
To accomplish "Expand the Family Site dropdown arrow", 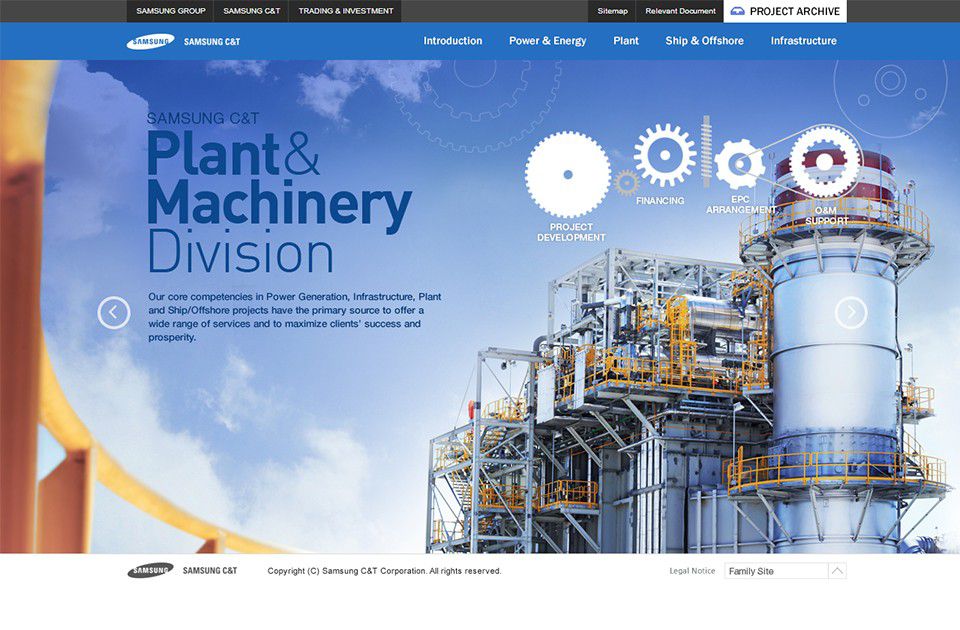I will pyautogui.click(x=837, y=571).
